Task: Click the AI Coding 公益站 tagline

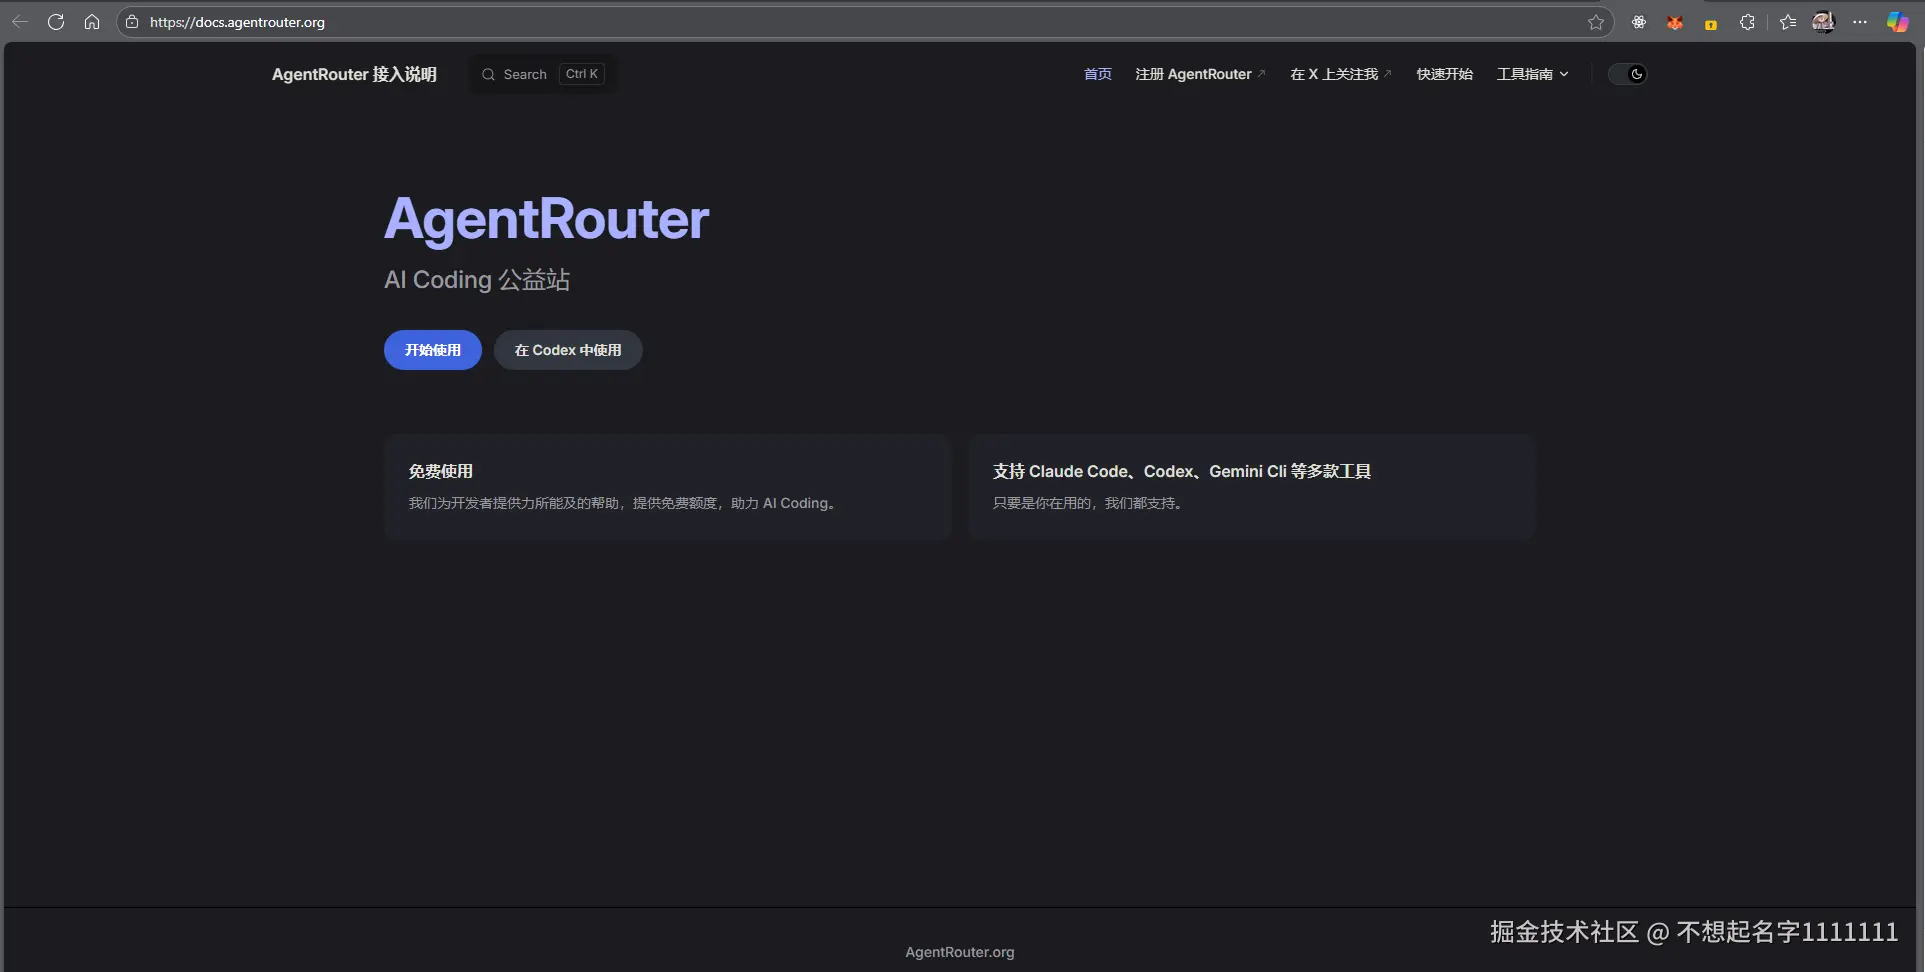Action: click(477, 280)
